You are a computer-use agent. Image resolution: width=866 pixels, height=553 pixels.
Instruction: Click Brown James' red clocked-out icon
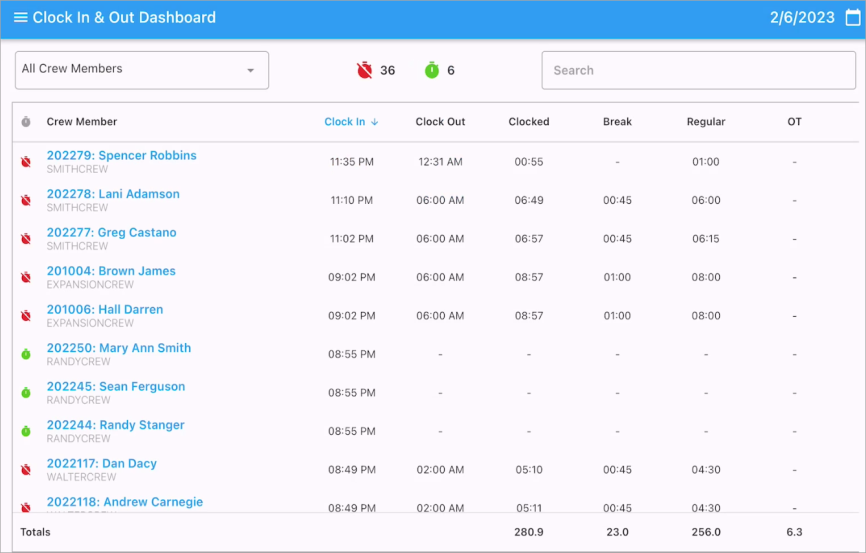click(x=26, y=277)
